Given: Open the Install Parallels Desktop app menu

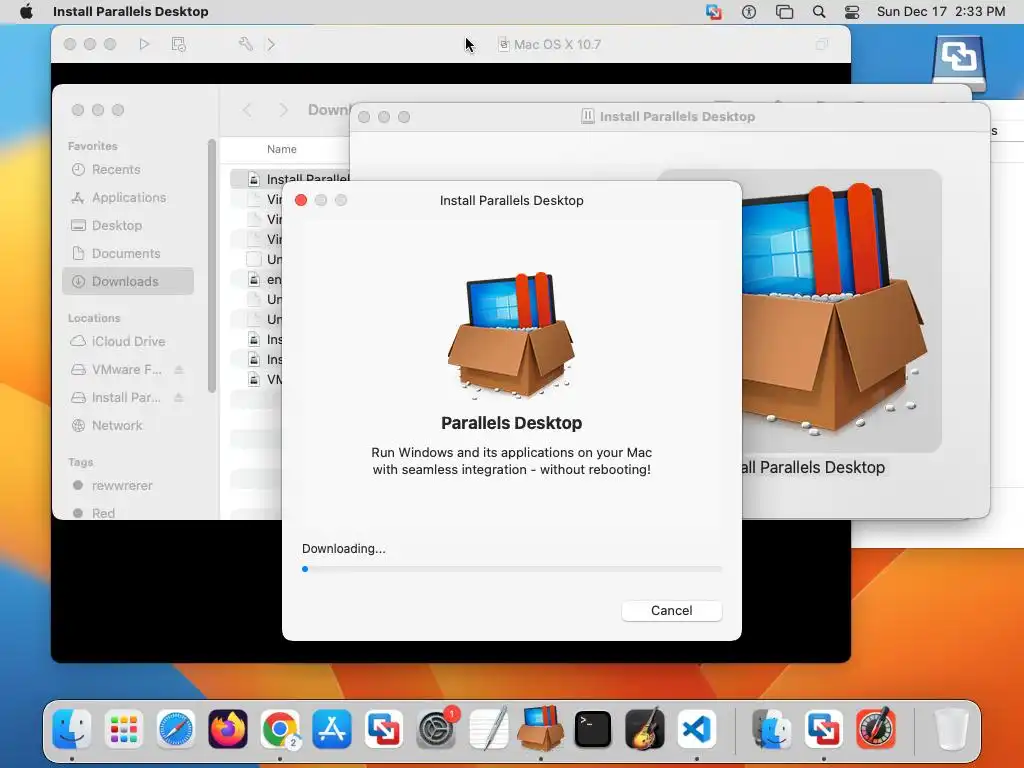Looking at the screenshot, I should 131,12.
